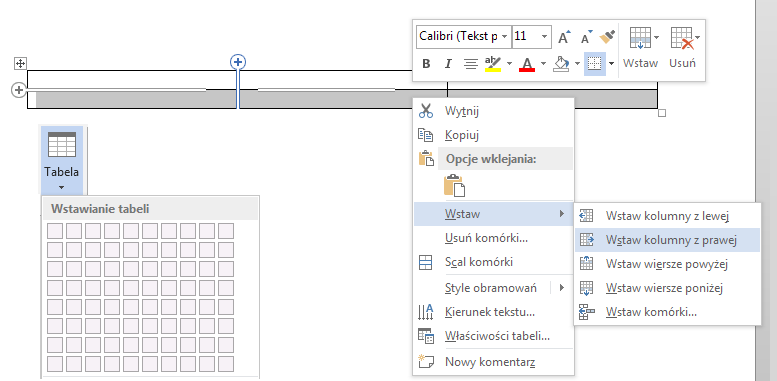The width and height of the screenshot is (777, 381).
Task: Toggle Bold in the mini toolbar
Action: coord(426,63)
